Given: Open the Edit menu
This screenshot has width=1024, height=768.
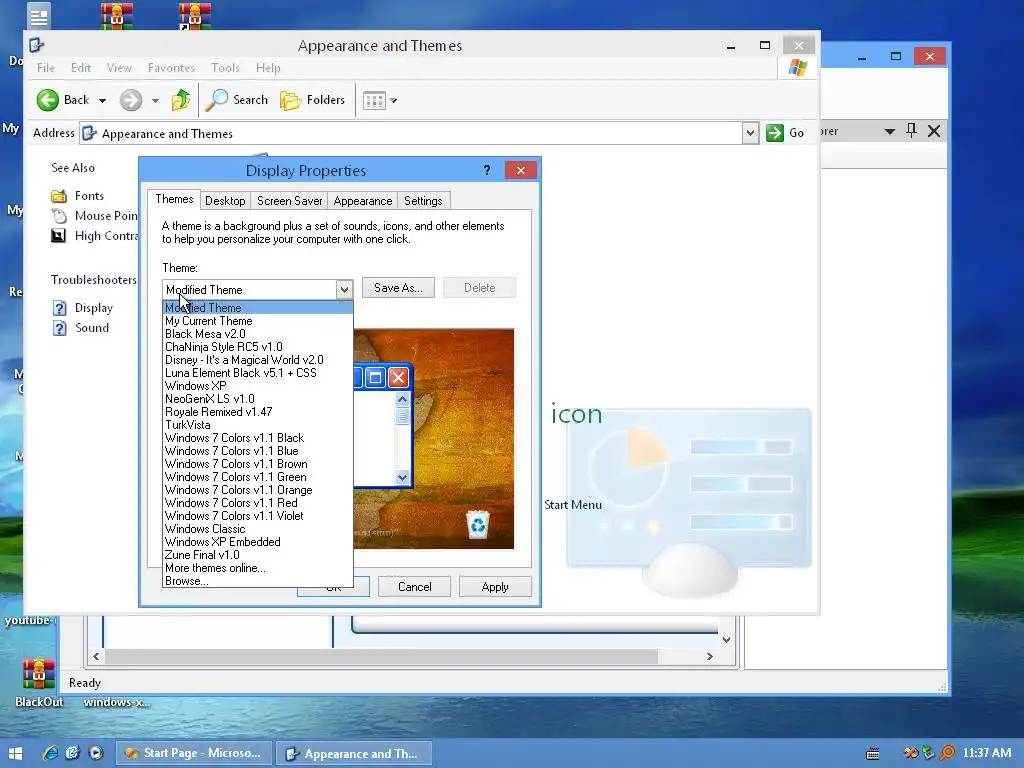Looking at the screenshot, I should coord(81,68).
